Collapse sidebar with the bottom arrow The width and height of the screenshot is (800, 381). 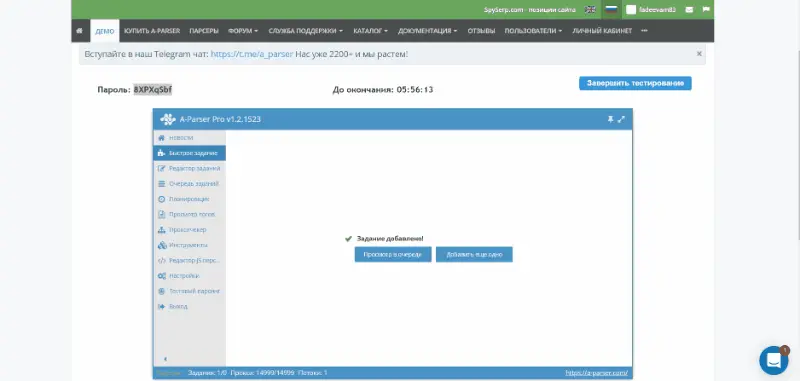[x=165, y=359]
